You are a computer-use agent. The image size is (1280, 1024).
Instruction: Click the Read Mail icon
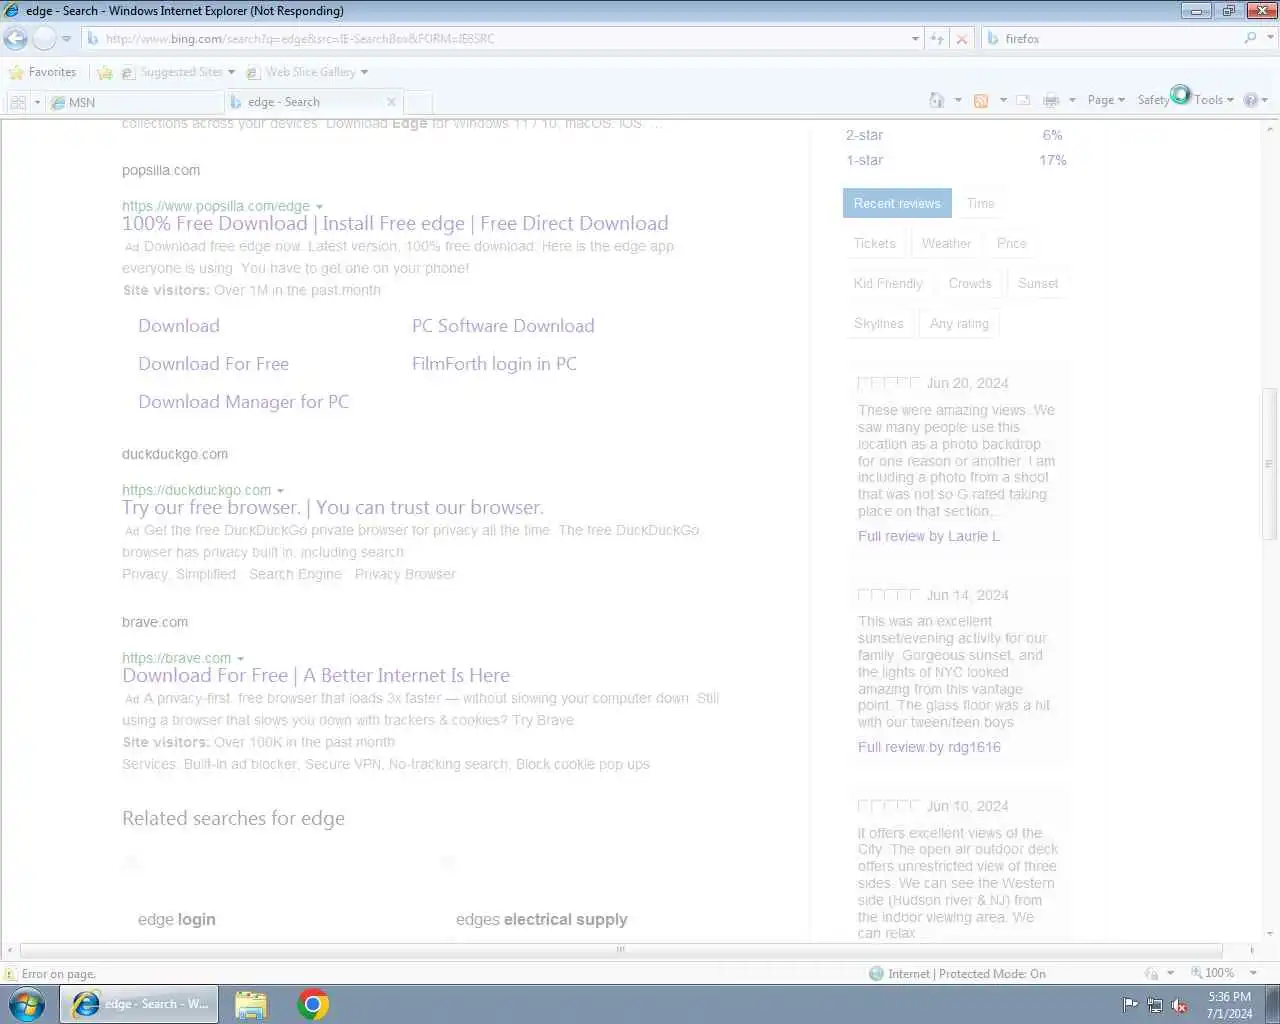point(1023,100)
